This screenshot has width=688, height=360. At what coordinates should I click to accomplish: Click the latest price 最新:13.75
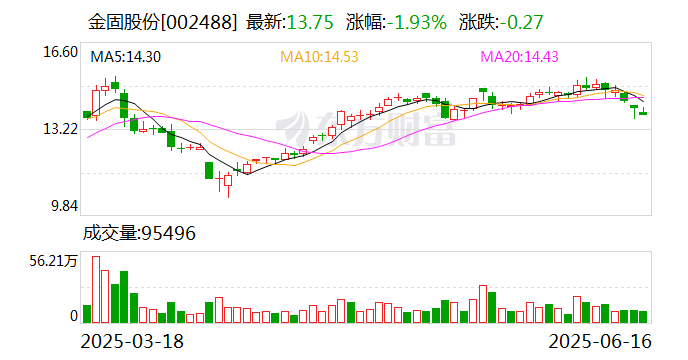point(290,22)
